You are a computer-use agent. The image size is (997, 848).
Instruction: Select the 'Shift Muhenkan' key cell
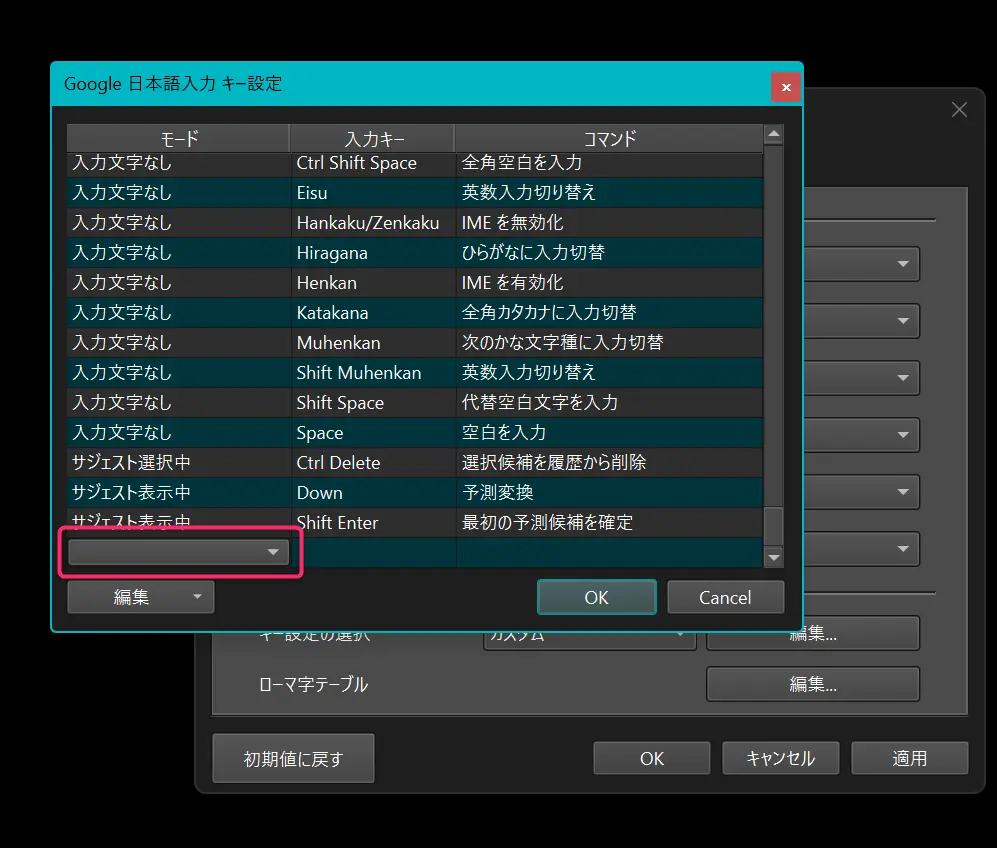pos(373,373)
